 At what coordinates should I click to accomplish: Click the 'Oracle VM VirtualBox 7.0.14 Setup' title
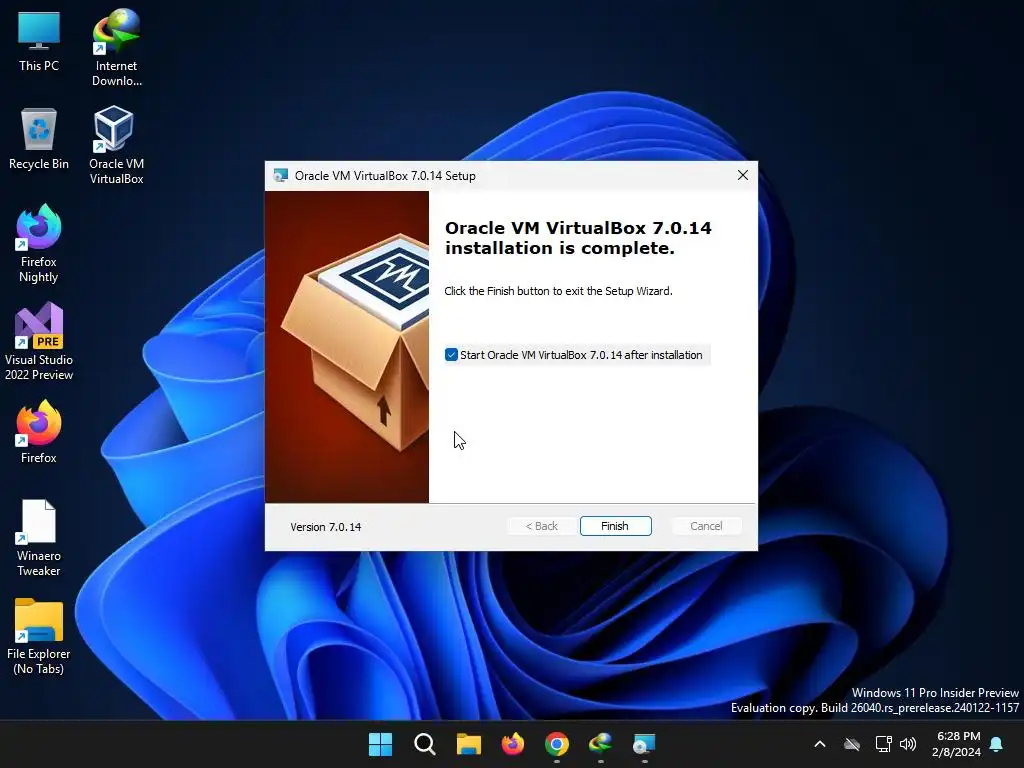[385, 176]
